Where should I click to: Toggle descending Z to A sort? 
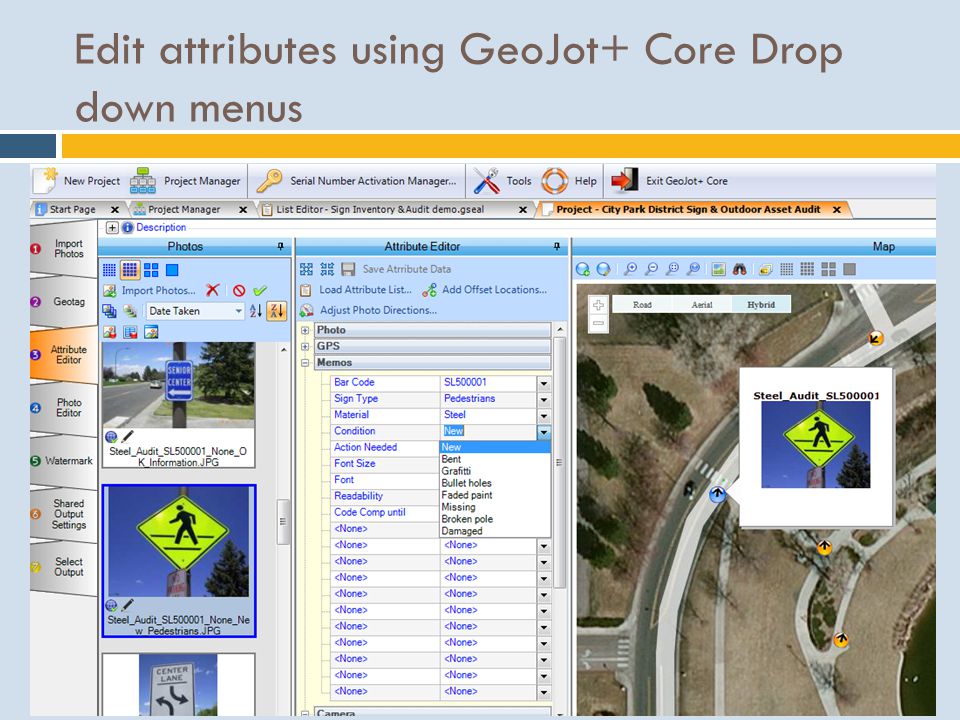point(276,311)
